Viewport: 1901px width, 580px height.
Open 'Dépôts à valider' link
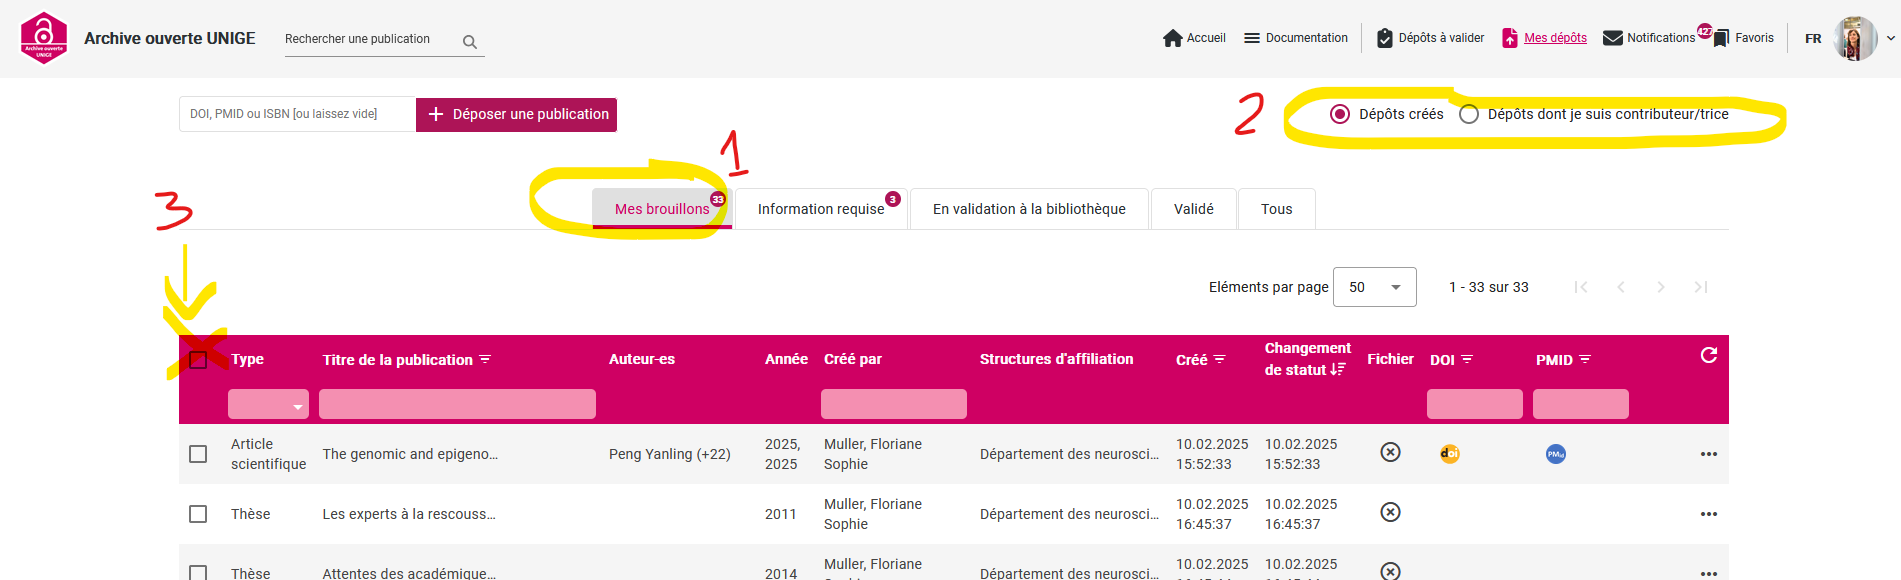(1430, 38)
